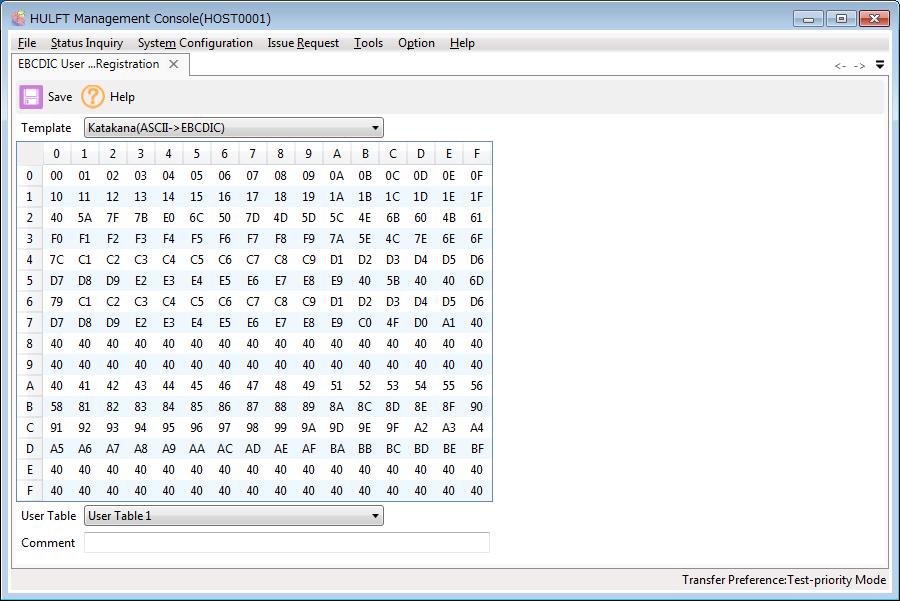Image resolution: width=900 pixels, height=601 pixels.
Task: Open the tab list dropdown arrow
Action: [879, 65]
